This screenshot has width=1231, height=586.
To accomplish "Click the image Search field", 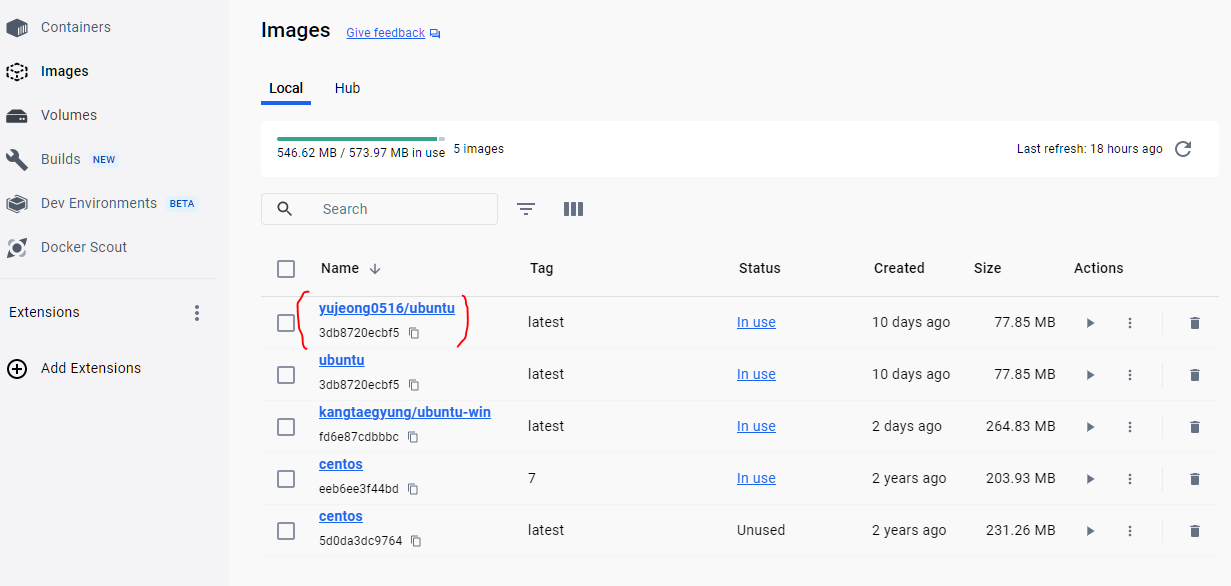I will coord(379,209).
